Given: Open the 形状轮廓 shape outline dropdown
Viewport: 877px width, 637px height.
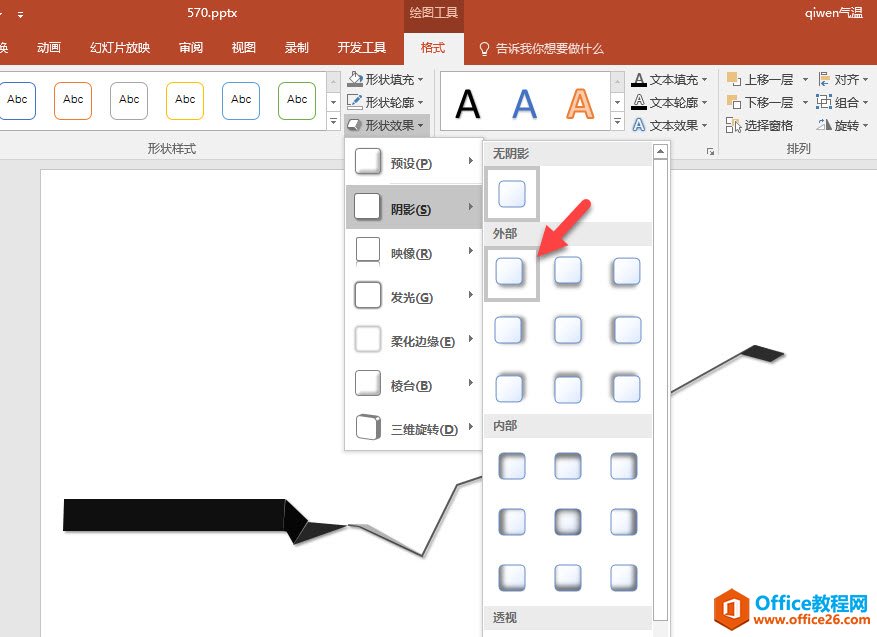Looking at the screenshot, I should 386,102.
